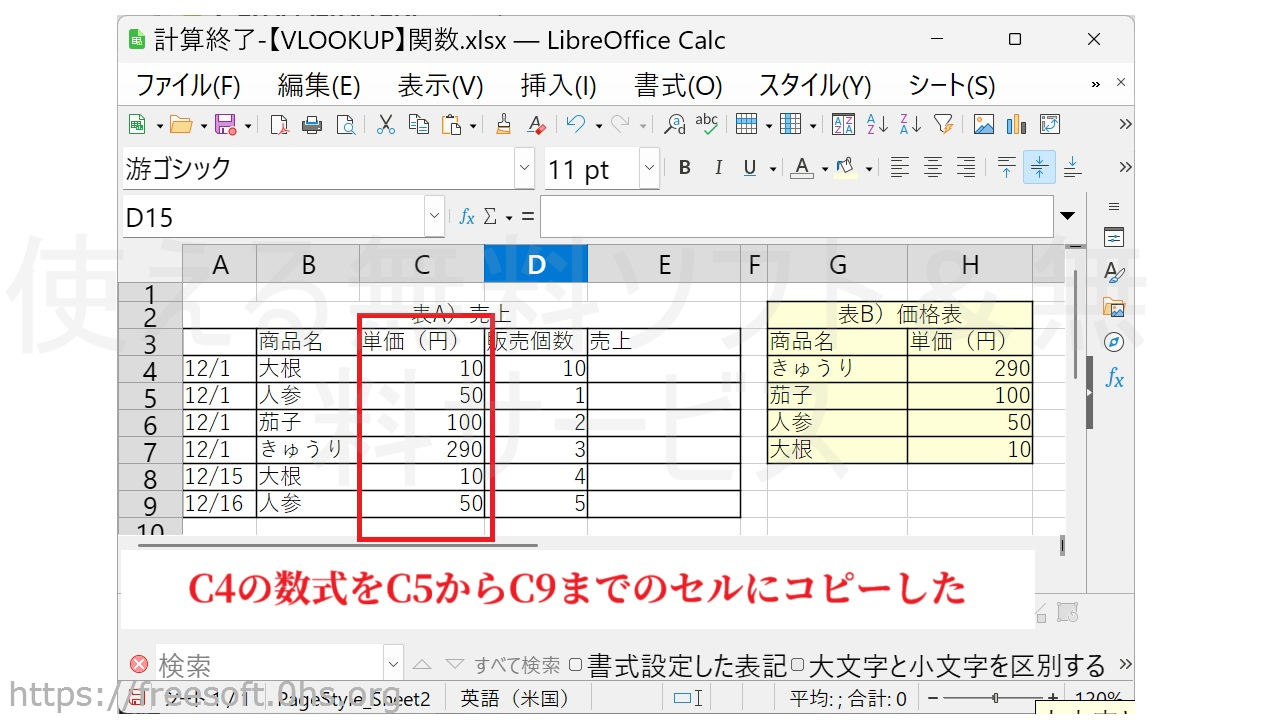The image size is (1280, 720).
Task: Click the Sort Ascending icon
Action: point(877,125)
